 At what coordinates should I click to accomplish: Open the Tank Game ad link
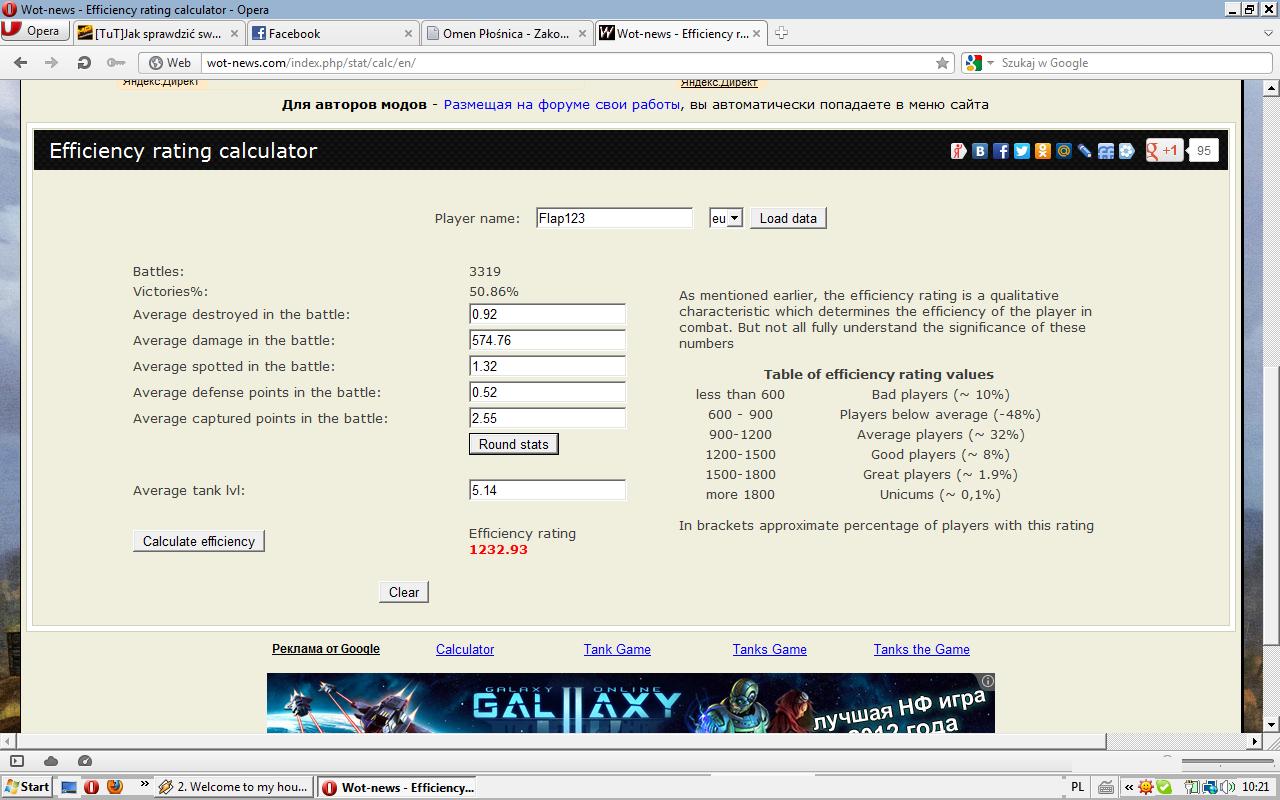coord(617,649)
